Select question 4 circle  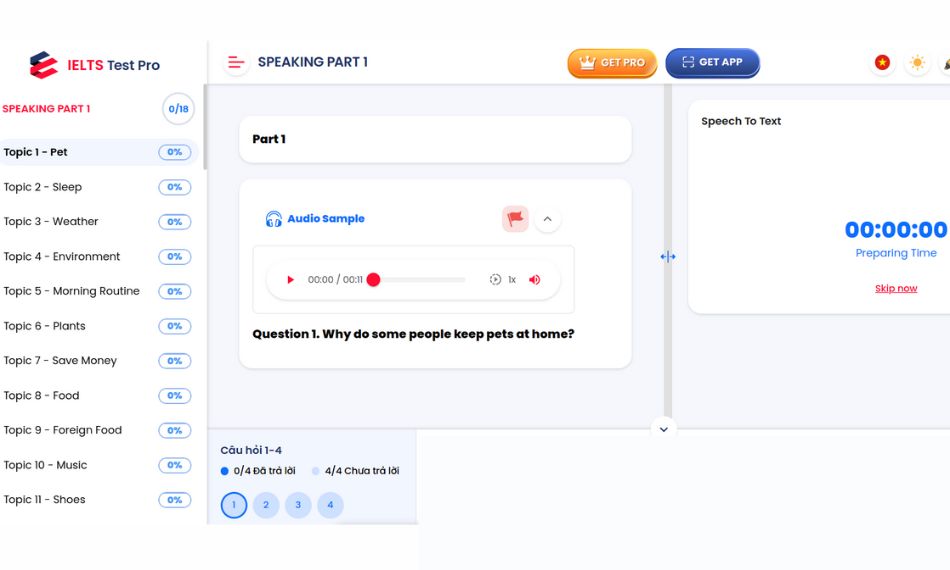click(x=330, y=505)
